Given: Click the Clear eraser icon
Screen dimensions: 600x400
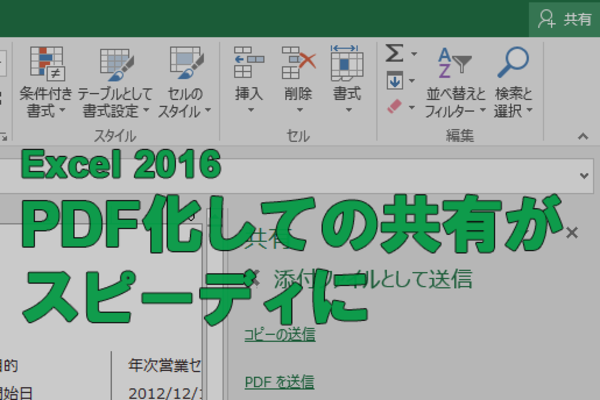Looking at the screenshot, I should point(395,106).
